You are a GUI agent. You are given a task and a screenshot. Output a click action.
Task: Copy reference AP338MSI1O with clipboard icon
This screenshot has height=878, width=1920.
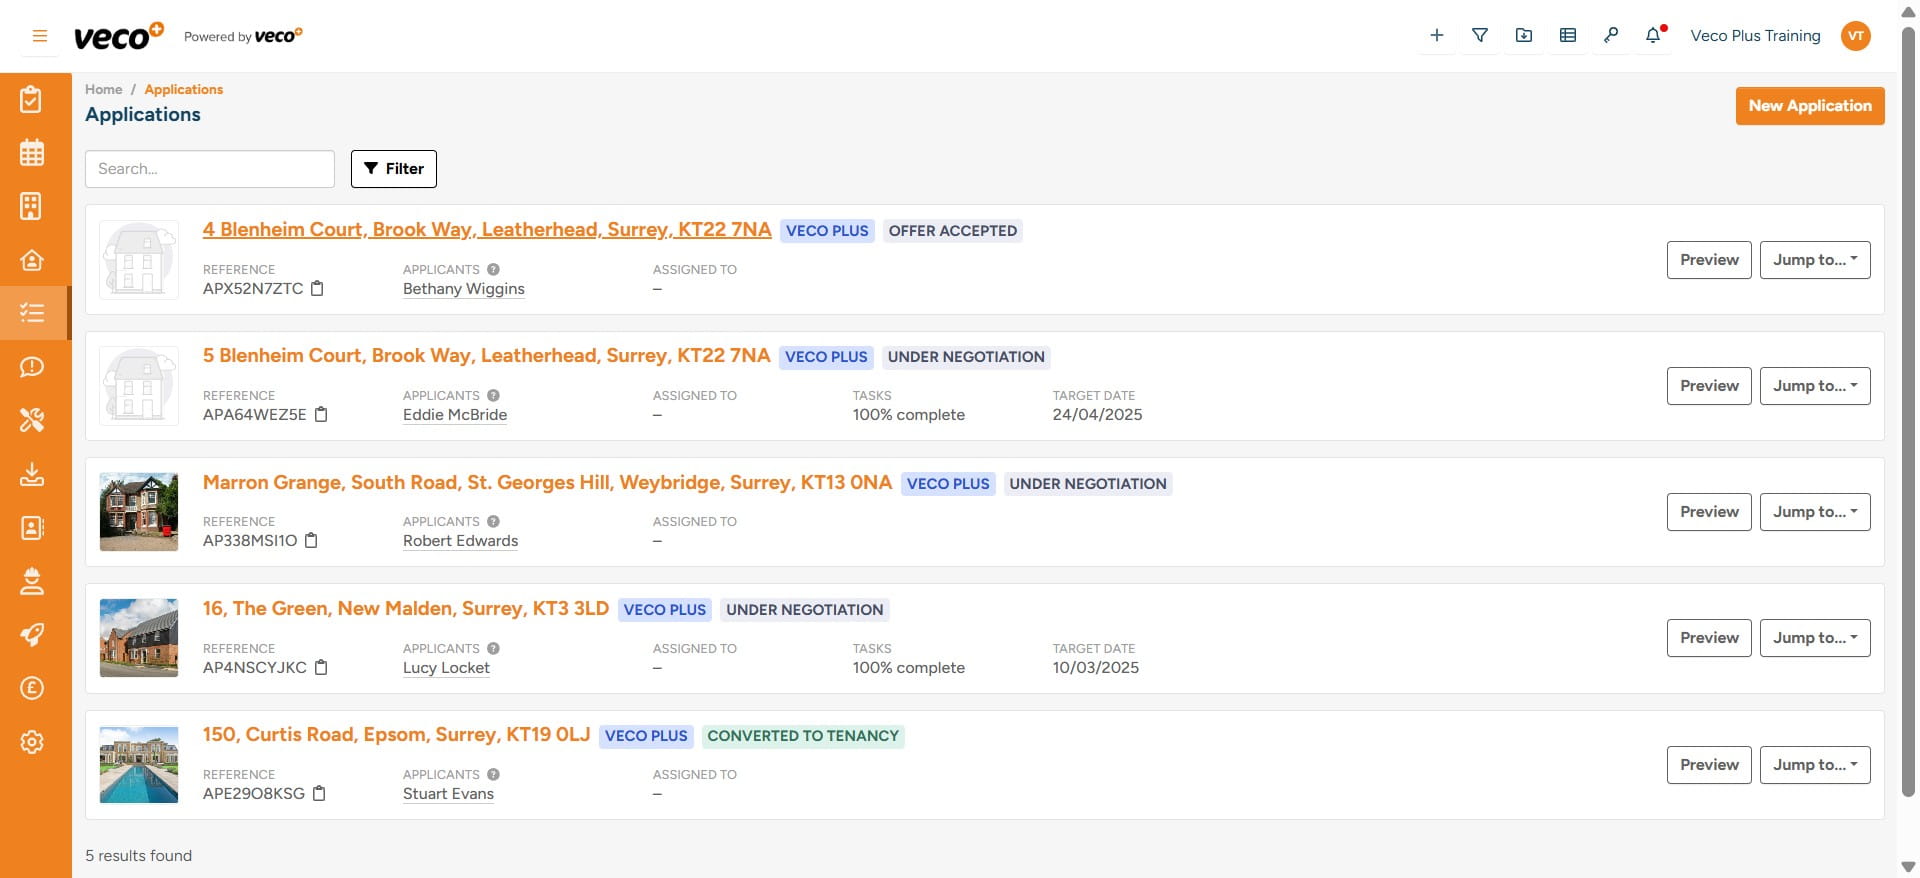pos(311,541)
